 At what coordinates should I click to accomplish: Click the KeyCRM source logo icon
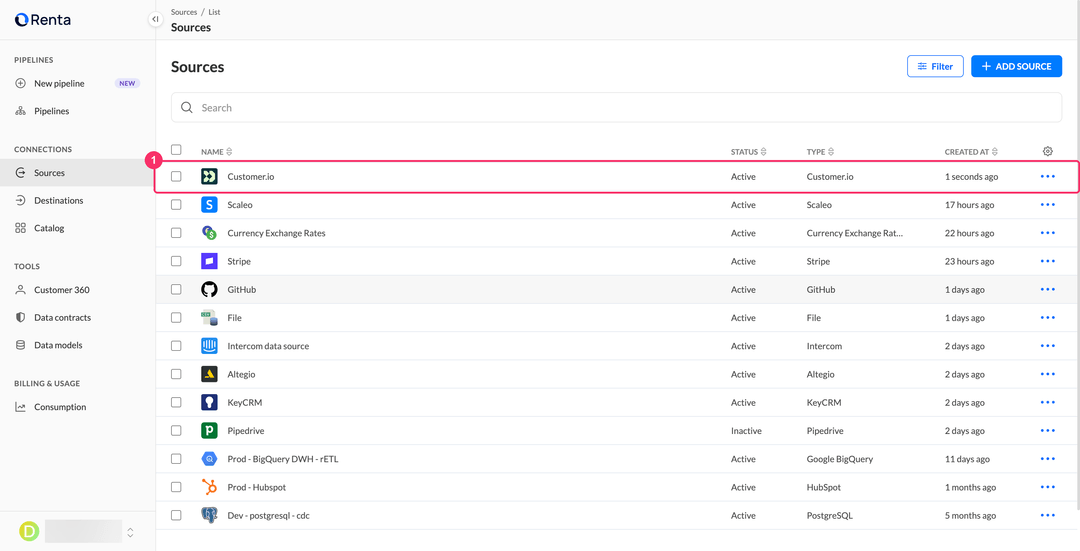pos(209,402)
